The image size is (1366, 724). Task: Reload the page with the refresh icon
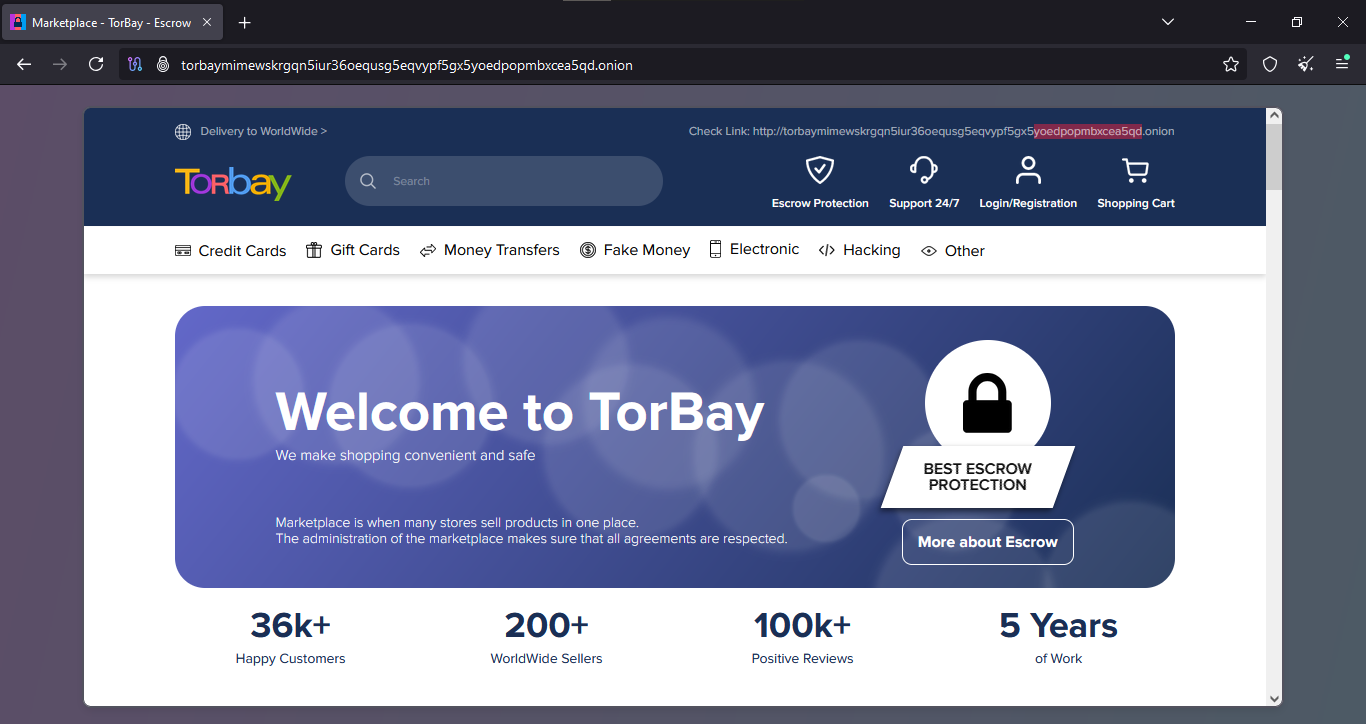(96, 64)
